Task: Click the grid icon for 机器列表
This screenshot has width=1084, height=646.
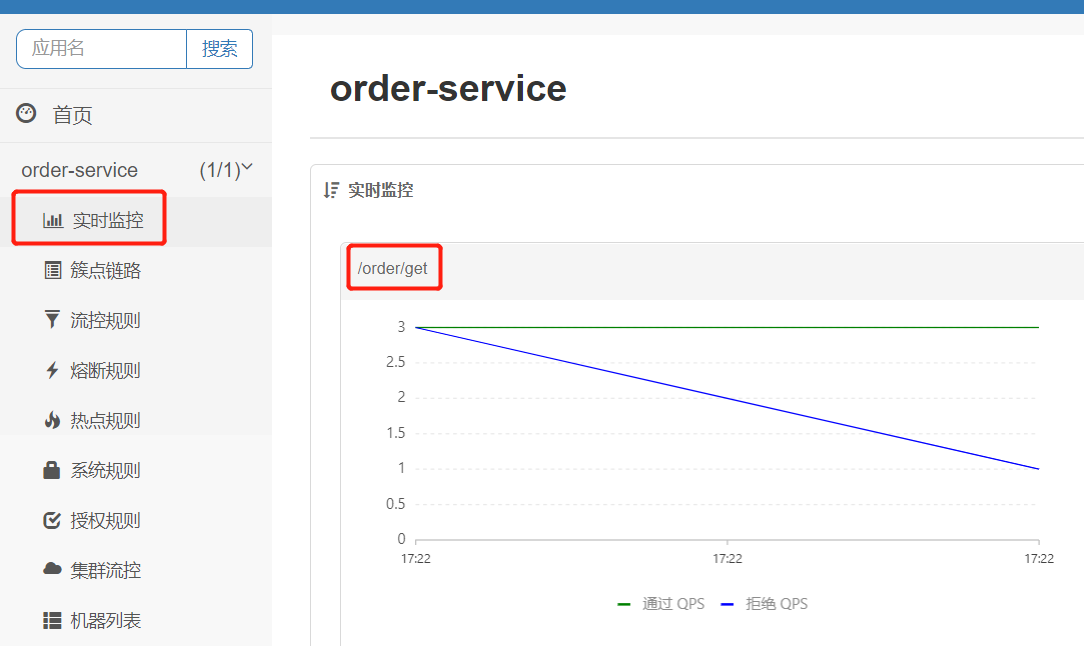Action: (x=52, y=621)
